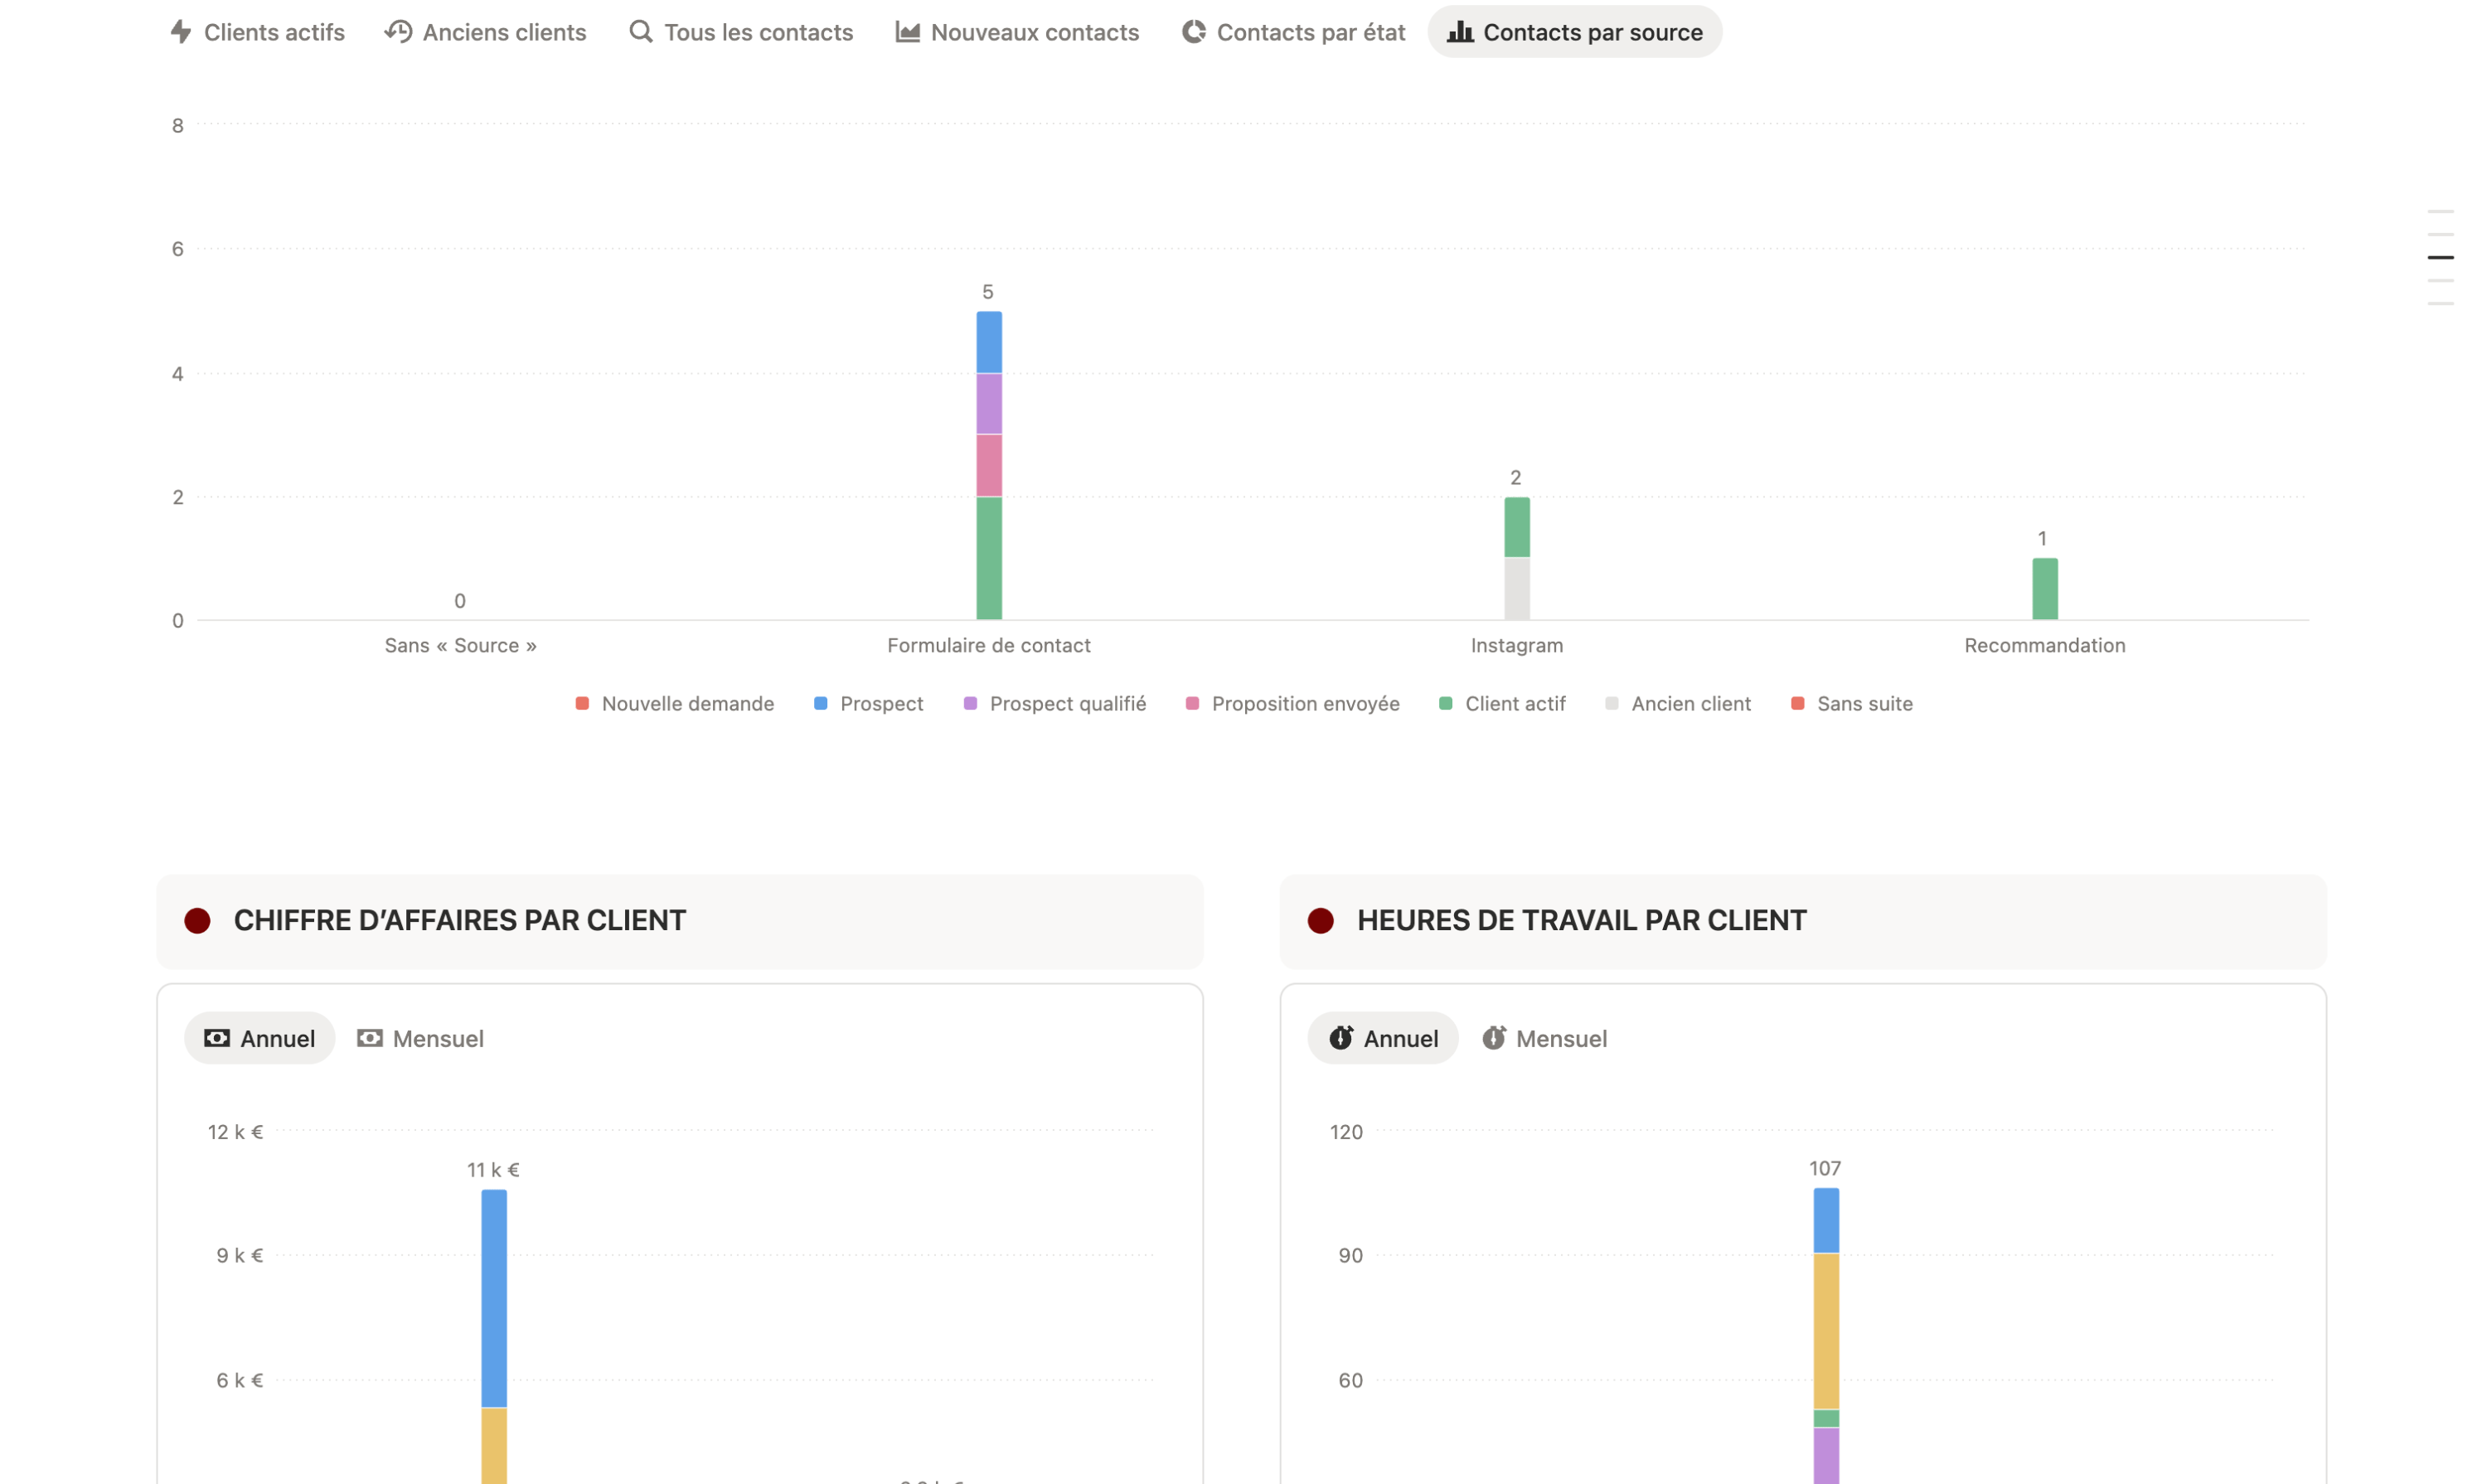The image size is (2487, 1484).
Task: Select the lightning icon for Clients actifs
Action: [181, 31]
